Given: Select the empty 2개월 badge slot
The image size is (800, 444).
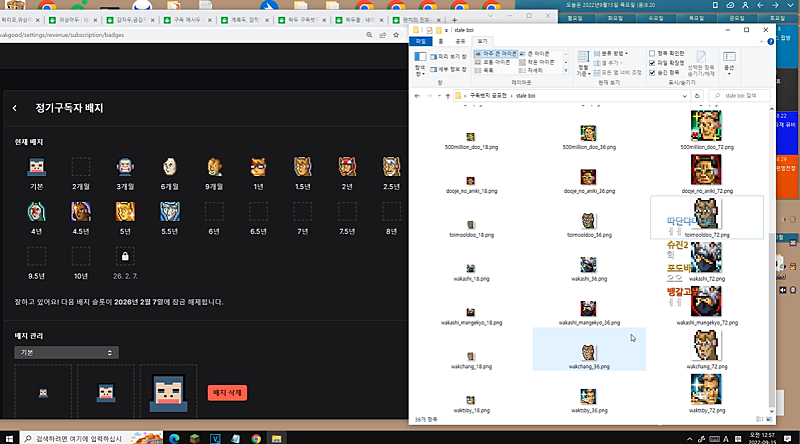Looking at the screenshot, I should (x=81, y=167).
